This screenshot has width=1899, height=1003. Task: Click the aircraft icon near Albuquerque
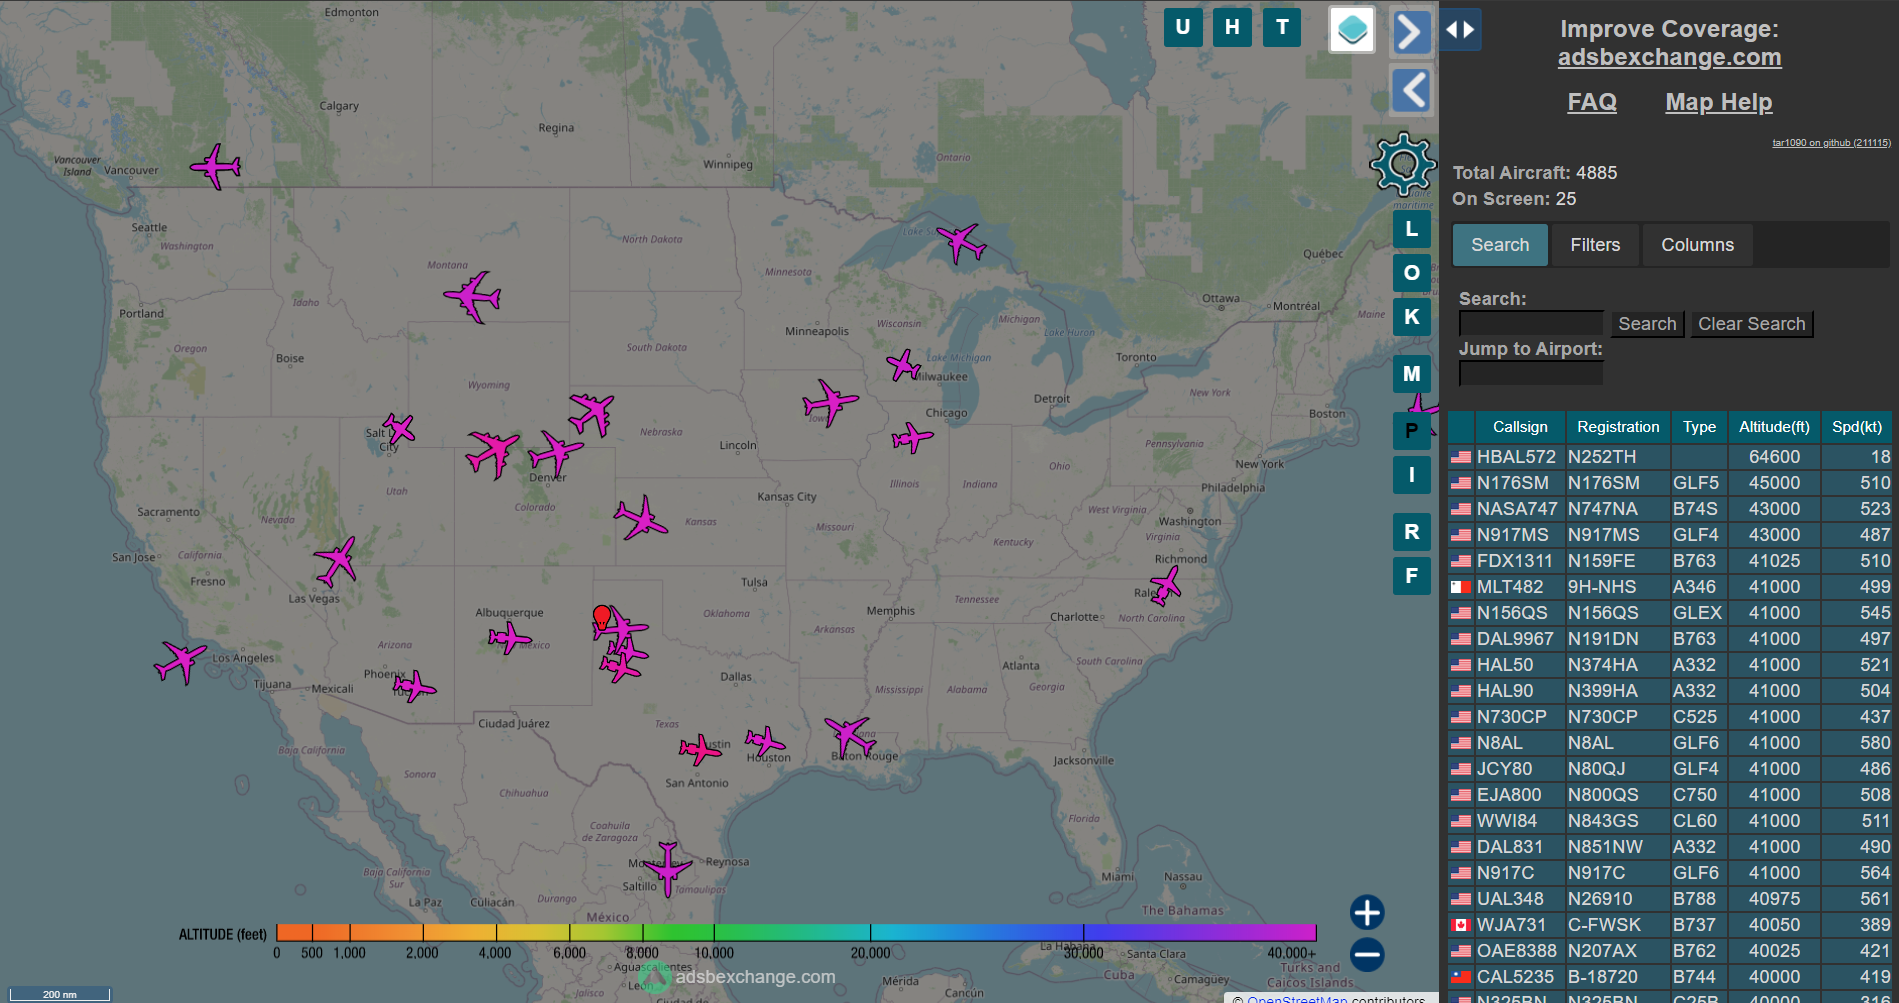coord(510,637)
